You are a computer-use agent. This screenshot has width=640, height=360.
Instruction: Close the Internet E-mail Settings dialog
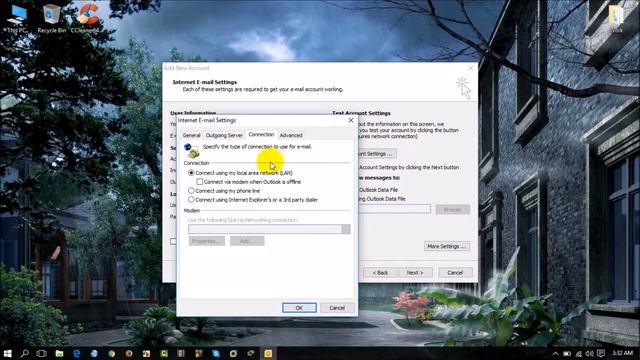(351, 120)
